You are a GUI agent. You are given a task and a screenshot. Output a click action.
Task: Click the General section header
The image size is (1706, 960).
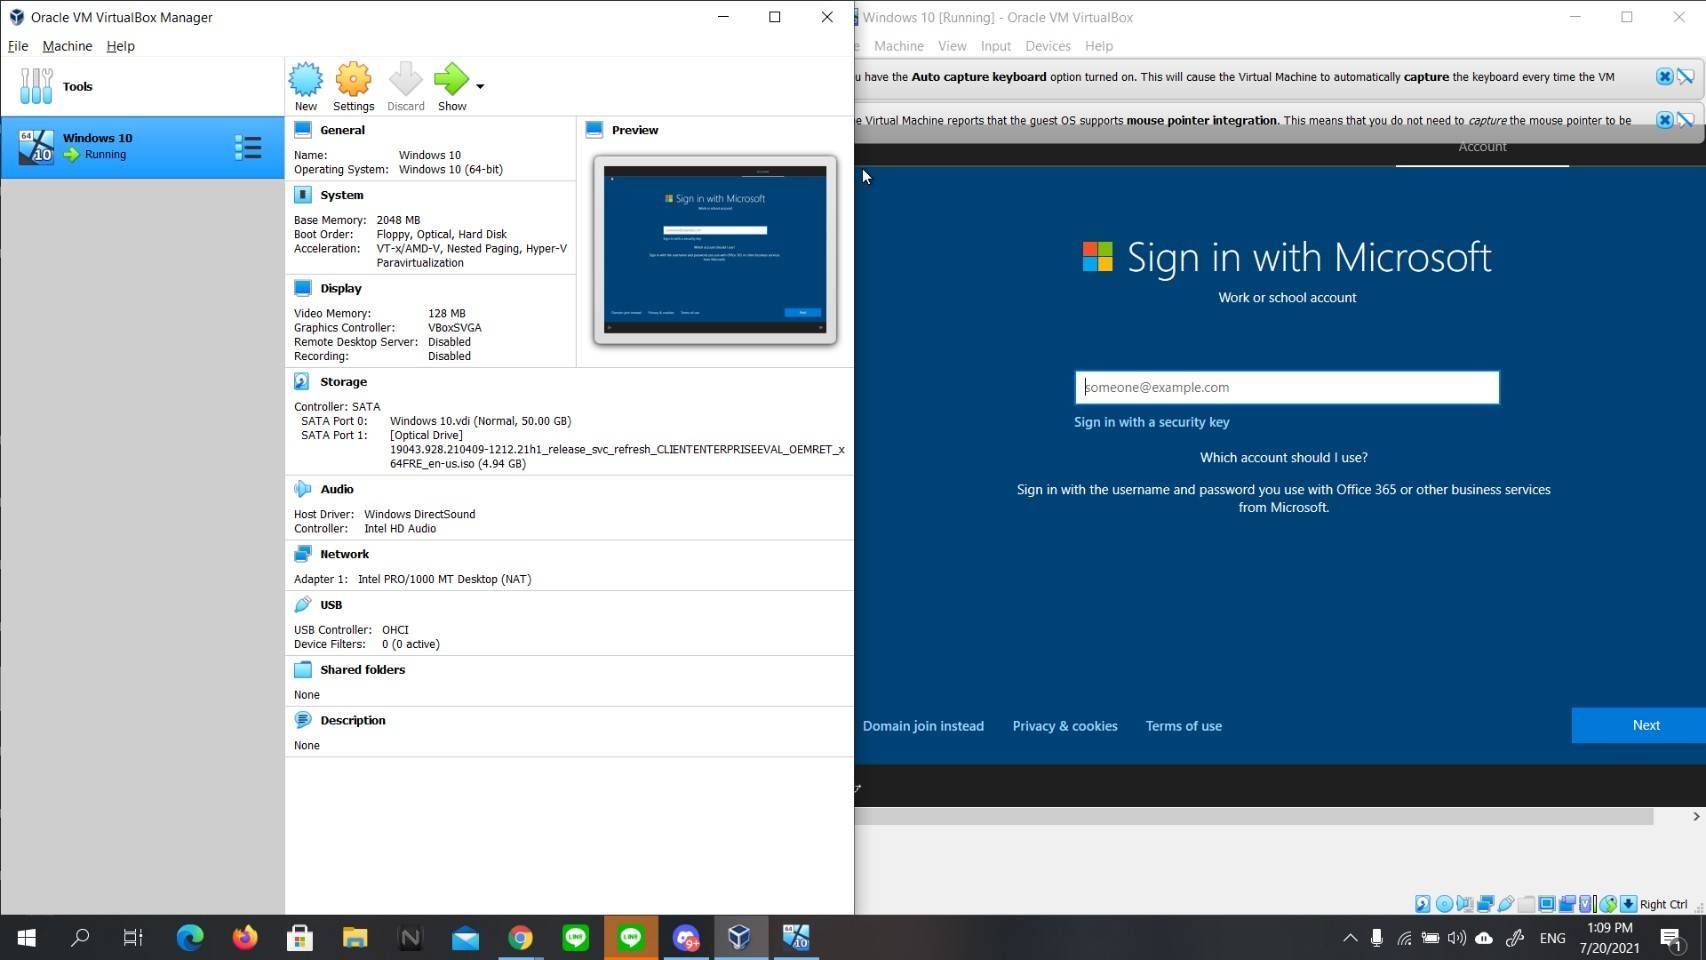[342, 130]
